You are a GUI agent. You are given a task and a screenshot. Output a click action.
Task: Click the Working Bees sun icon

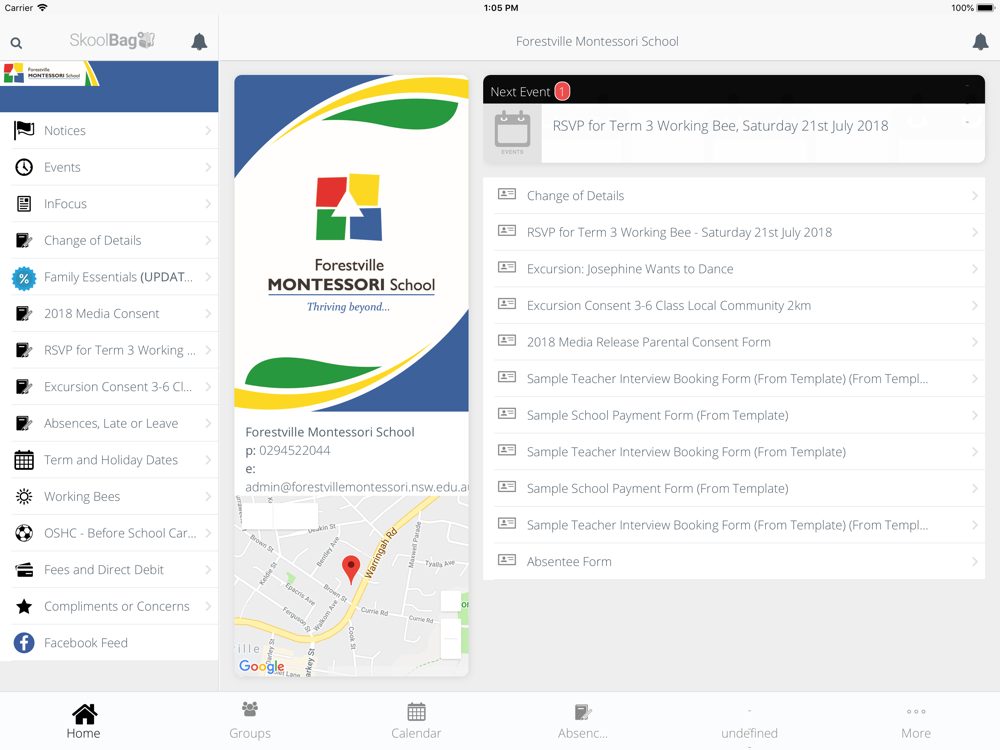[x=24, y=497]
